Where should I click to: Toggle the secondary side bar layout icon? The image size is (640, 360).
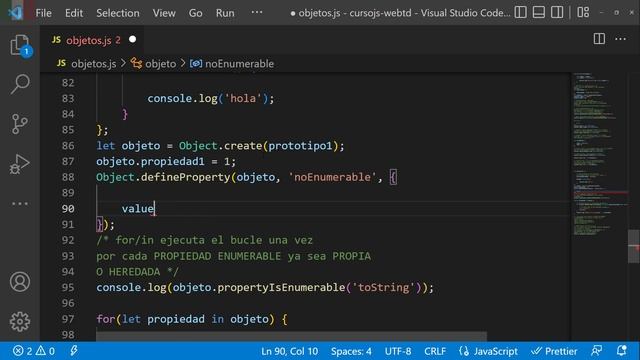[557, 12]
